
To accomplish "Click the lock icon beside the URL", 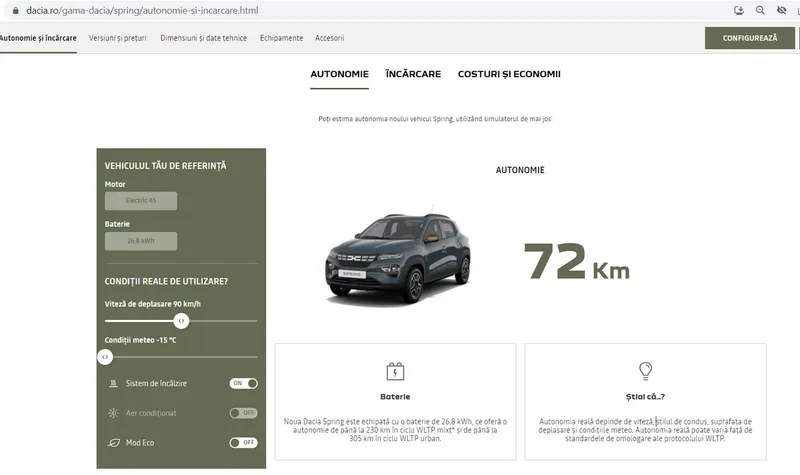I will (15, 11).
